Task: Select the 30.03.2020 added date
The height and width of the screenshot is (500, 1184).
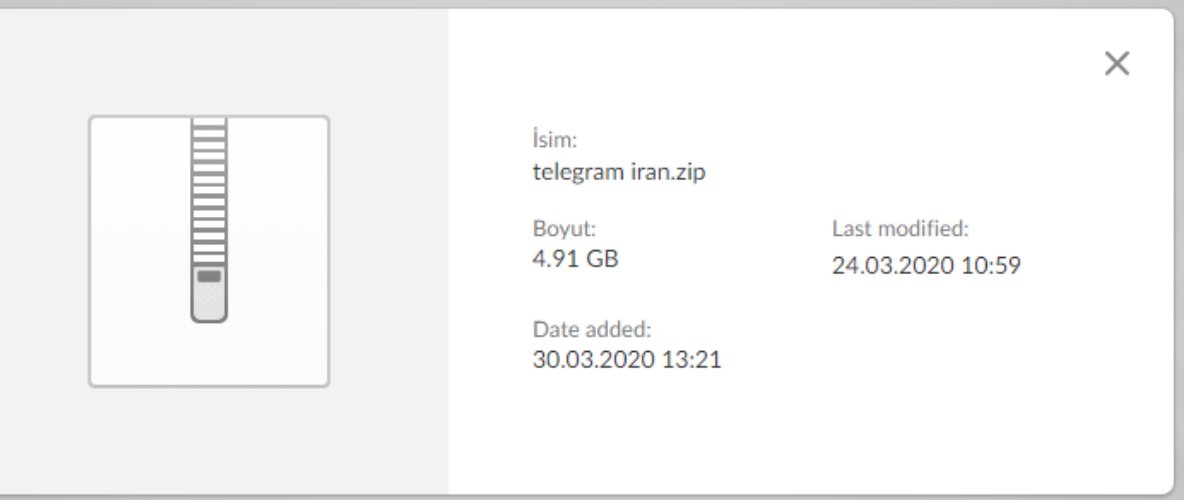Action: tap(592, 359)
